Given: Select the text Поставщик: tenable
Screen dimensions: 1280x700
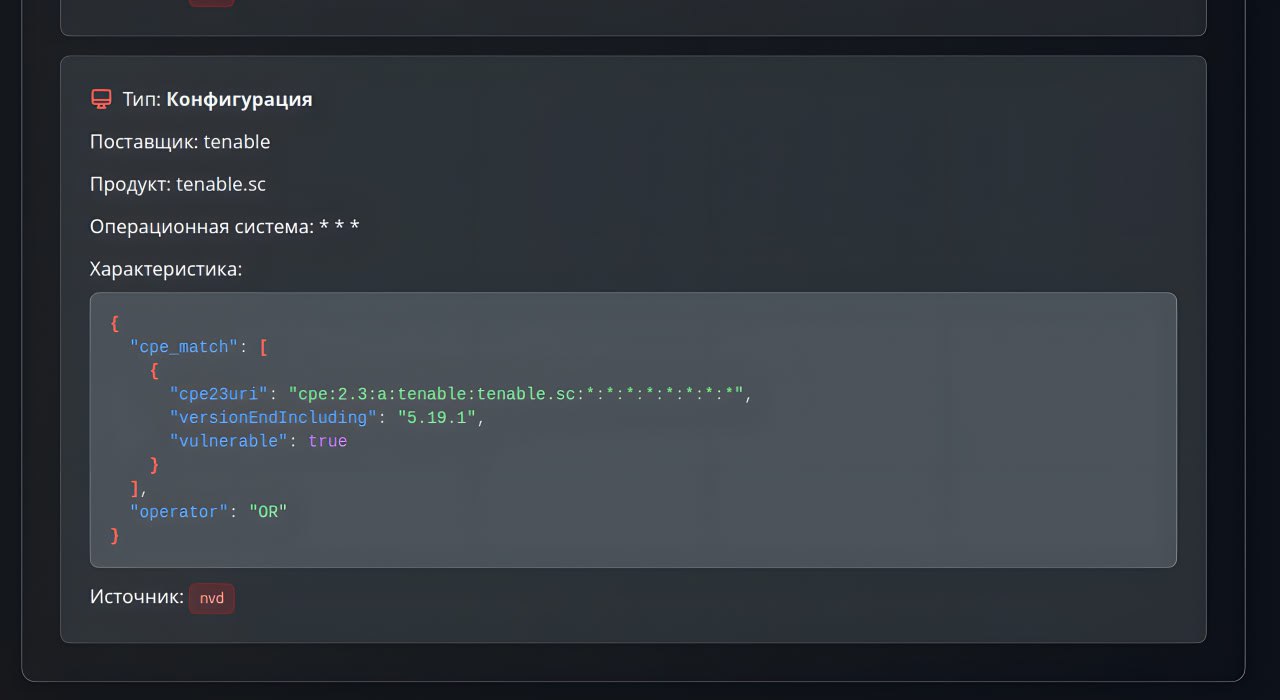Looking at the screenshot, I should (x=180, y=142).
